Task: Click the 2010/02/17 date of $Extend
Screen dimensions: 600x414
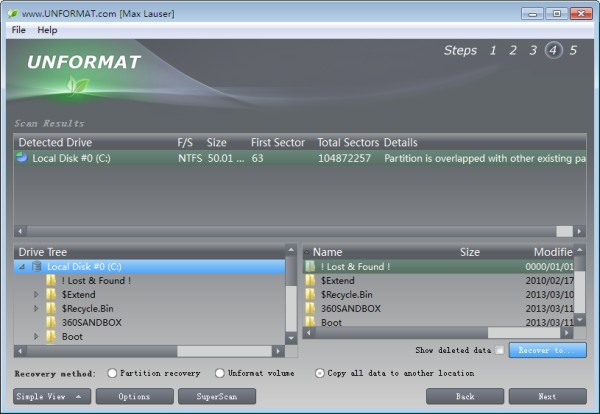Action: point(549,280)
